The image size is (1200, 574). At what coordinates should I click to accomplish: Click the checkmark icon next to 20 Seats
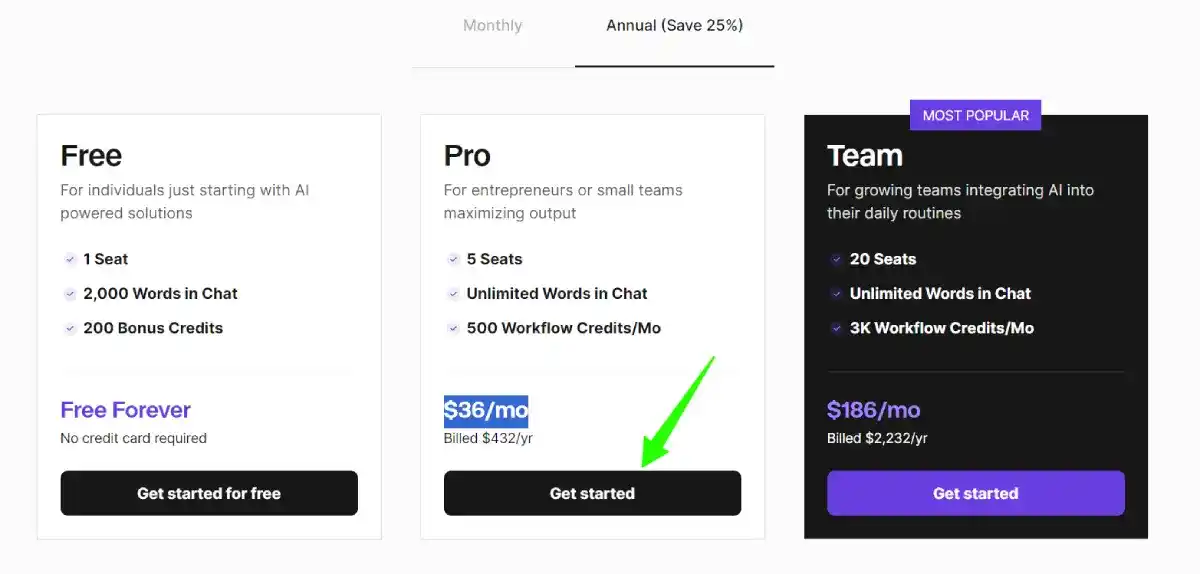tap(837, 259)
